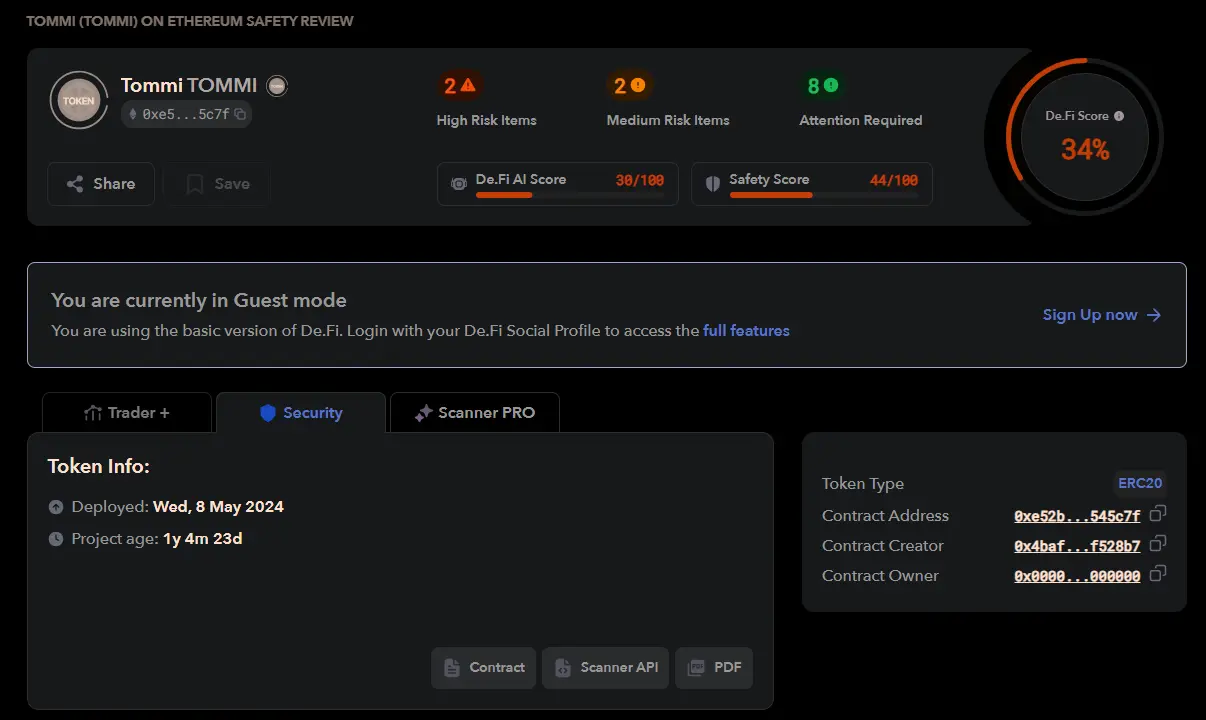Open the full features link
1206x720 pixels.
coord(746,330)
